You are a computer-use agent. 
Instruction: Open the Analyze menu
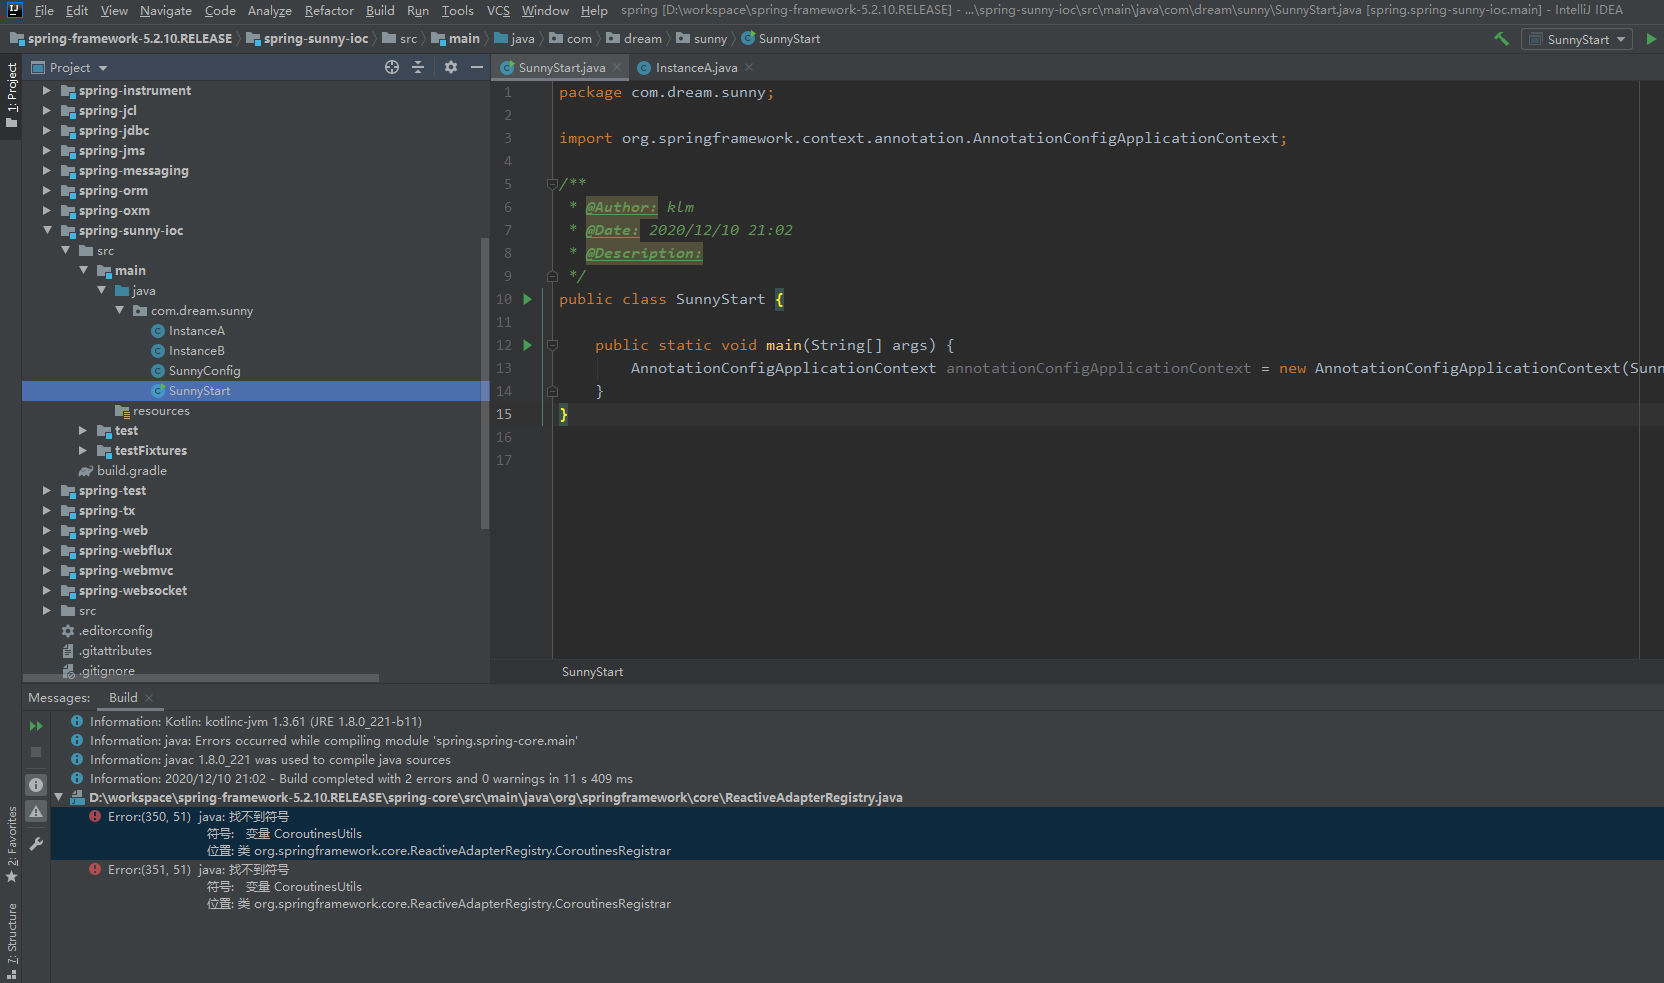pos(270,10)
